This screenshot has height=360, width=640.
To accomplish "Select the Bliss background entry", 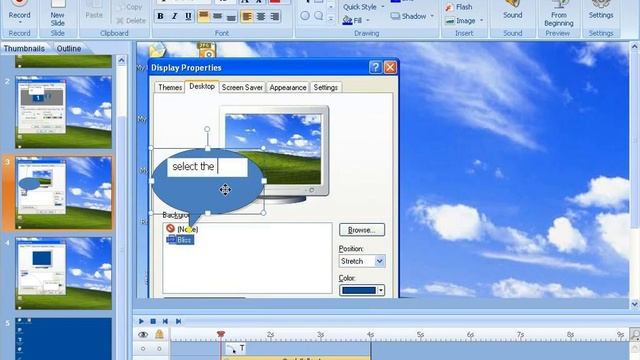I will point(180,240).
